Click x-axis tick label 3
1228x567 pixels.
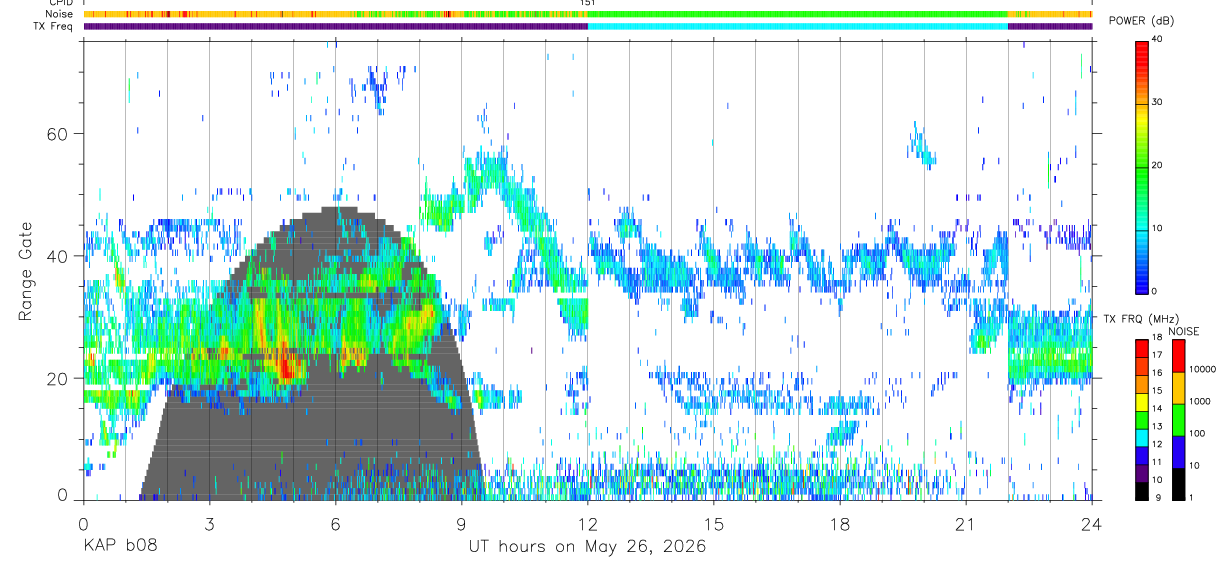click(209, 524)
